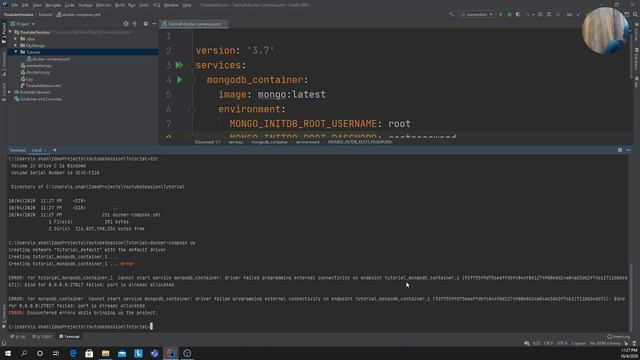Toggle the Database side tool window button
This screenshot has height=360, width=640.
[636, 59]
